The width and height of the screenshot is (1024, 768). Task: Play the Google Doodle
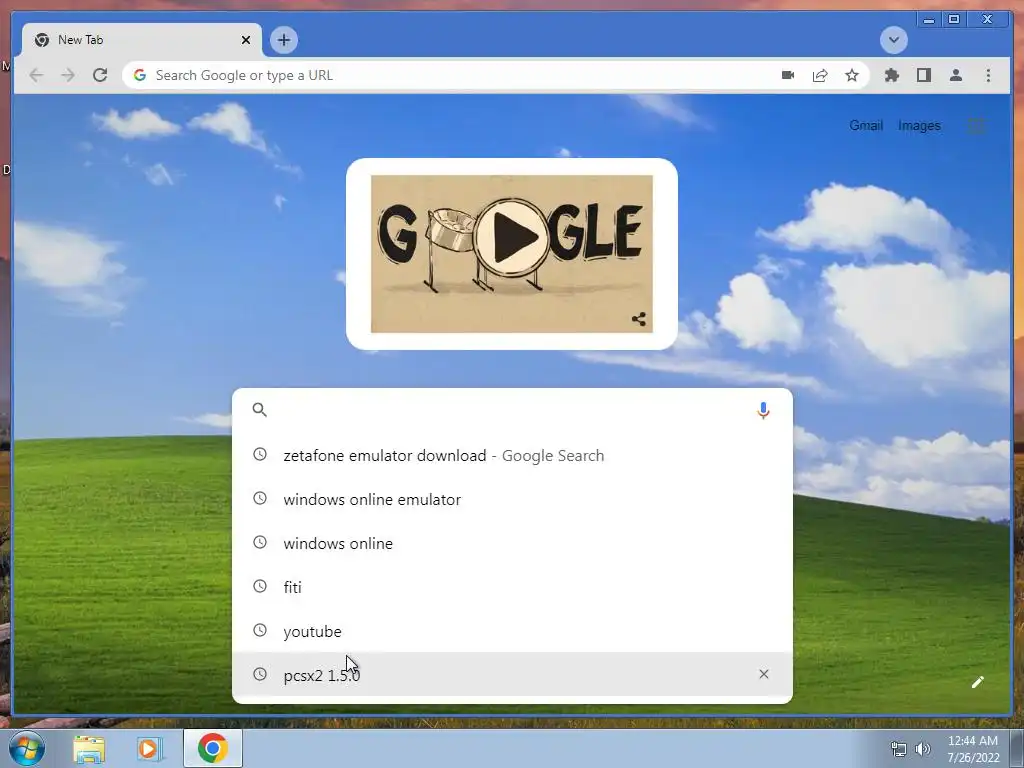pos(511,237)
